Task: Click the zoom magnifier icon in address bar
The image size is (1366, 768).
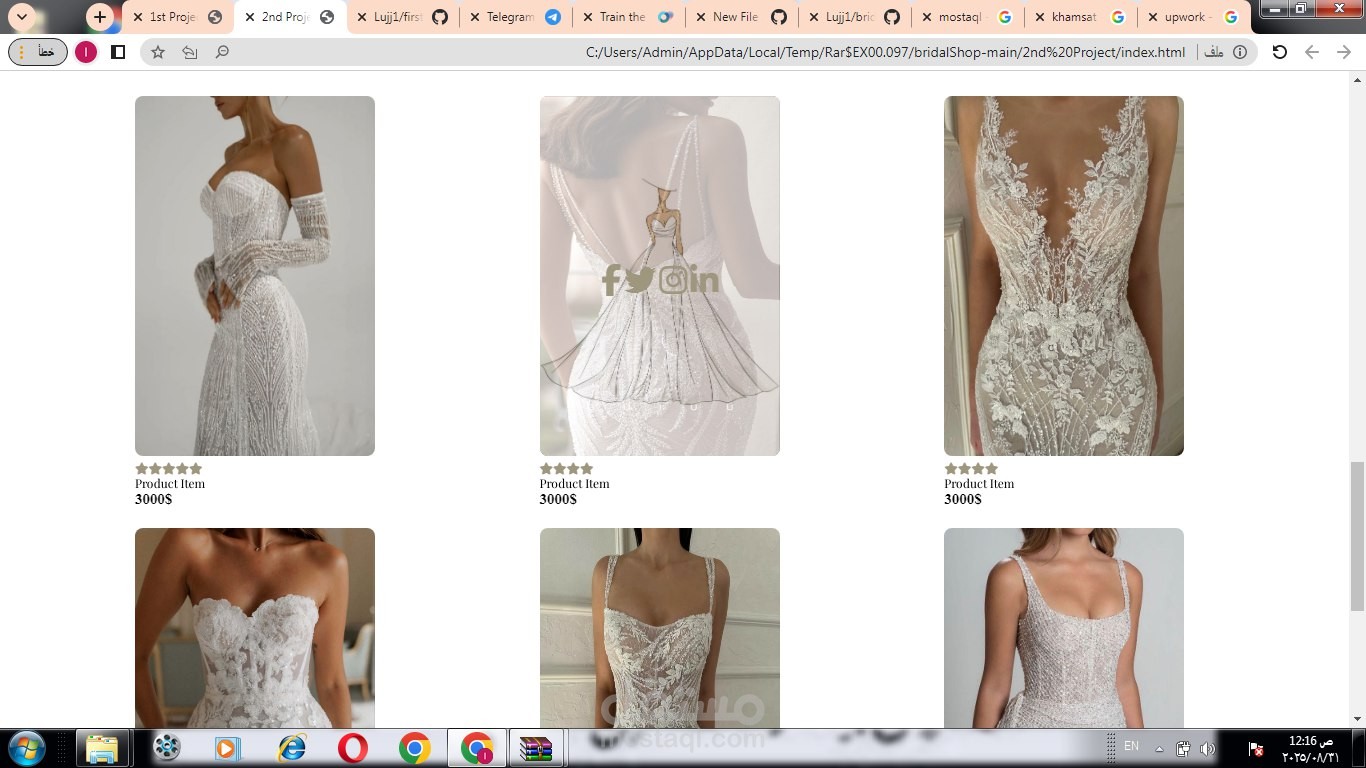Action: (222, 52)
